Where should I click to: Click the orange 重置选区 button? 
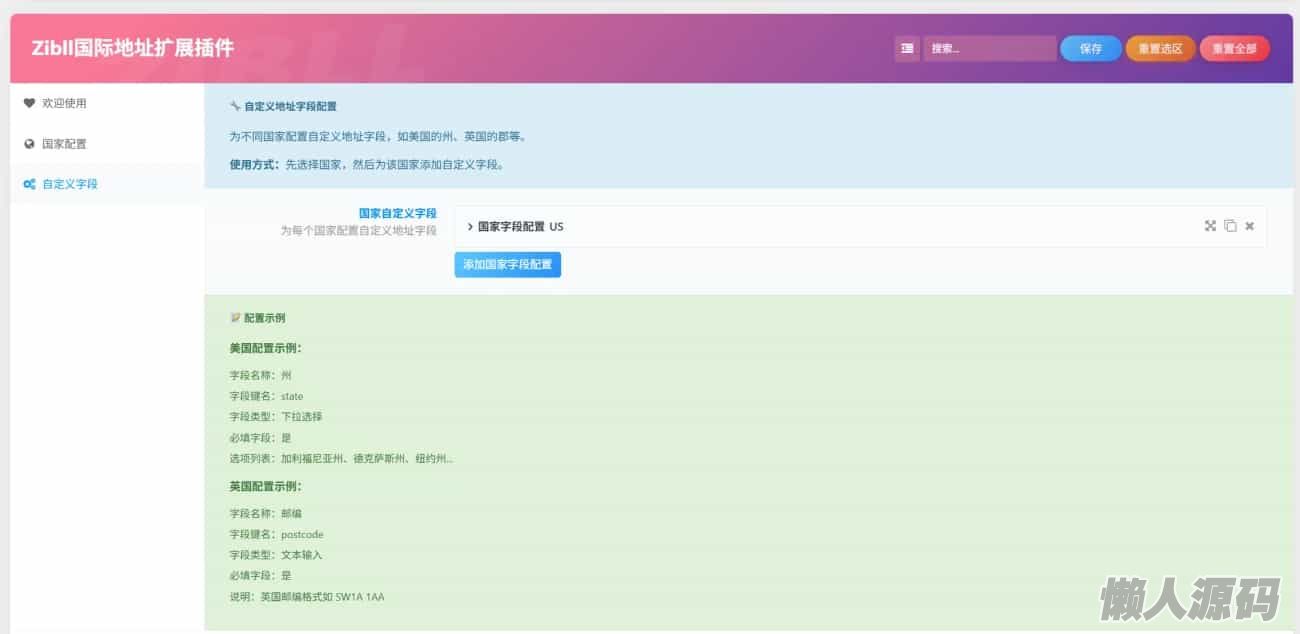[1160, 48]
